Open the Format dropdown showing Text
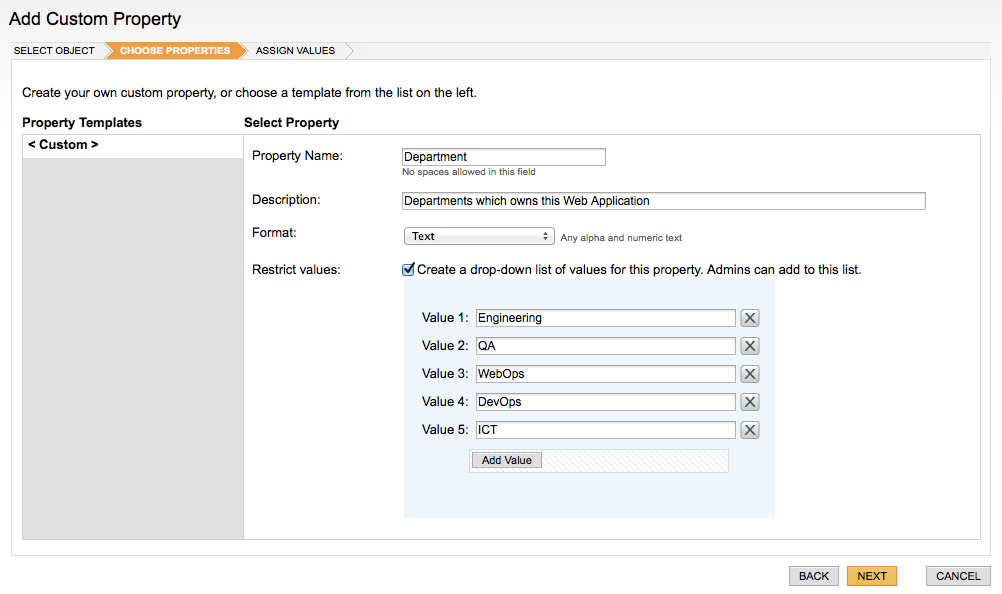This screenshot has height=594, width=1002. 478,237
